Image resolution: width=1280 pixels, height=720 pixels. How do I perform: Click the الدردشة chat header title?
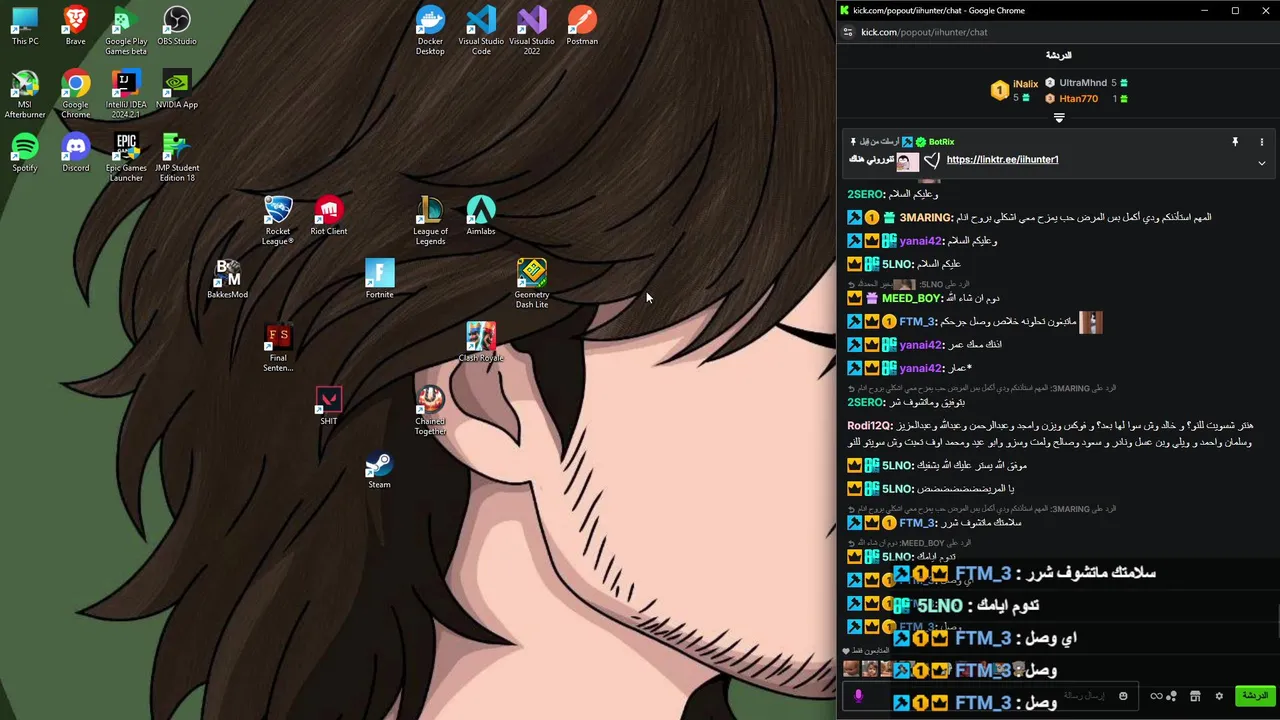(x=1058, y=55)
